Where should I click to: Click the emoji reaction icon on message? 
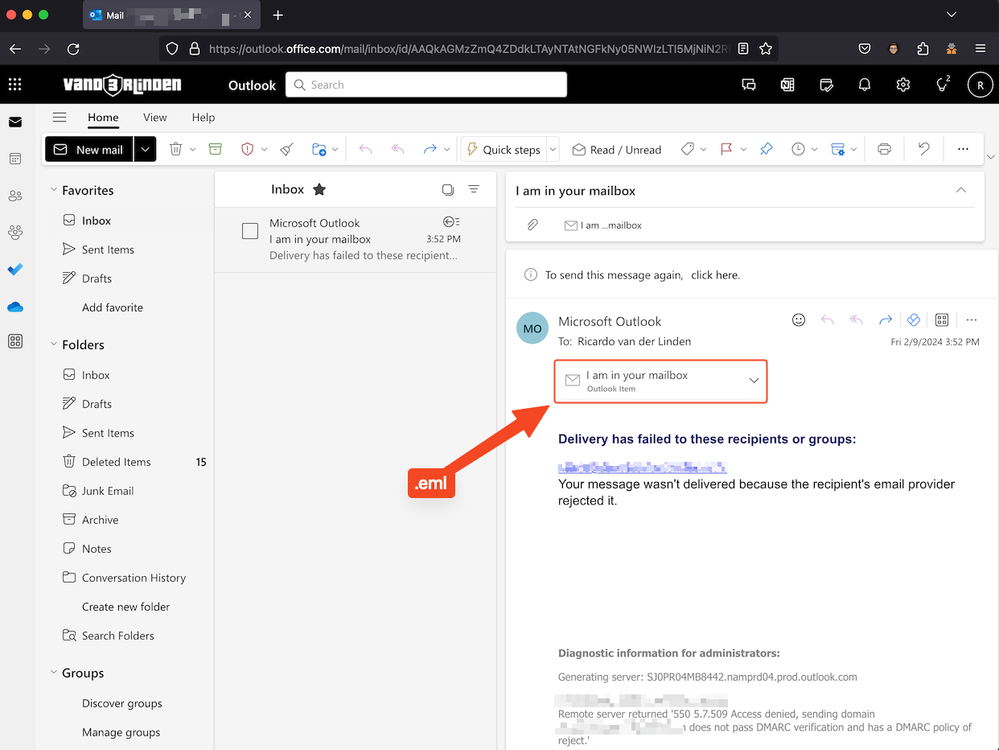tap(798, 320)
